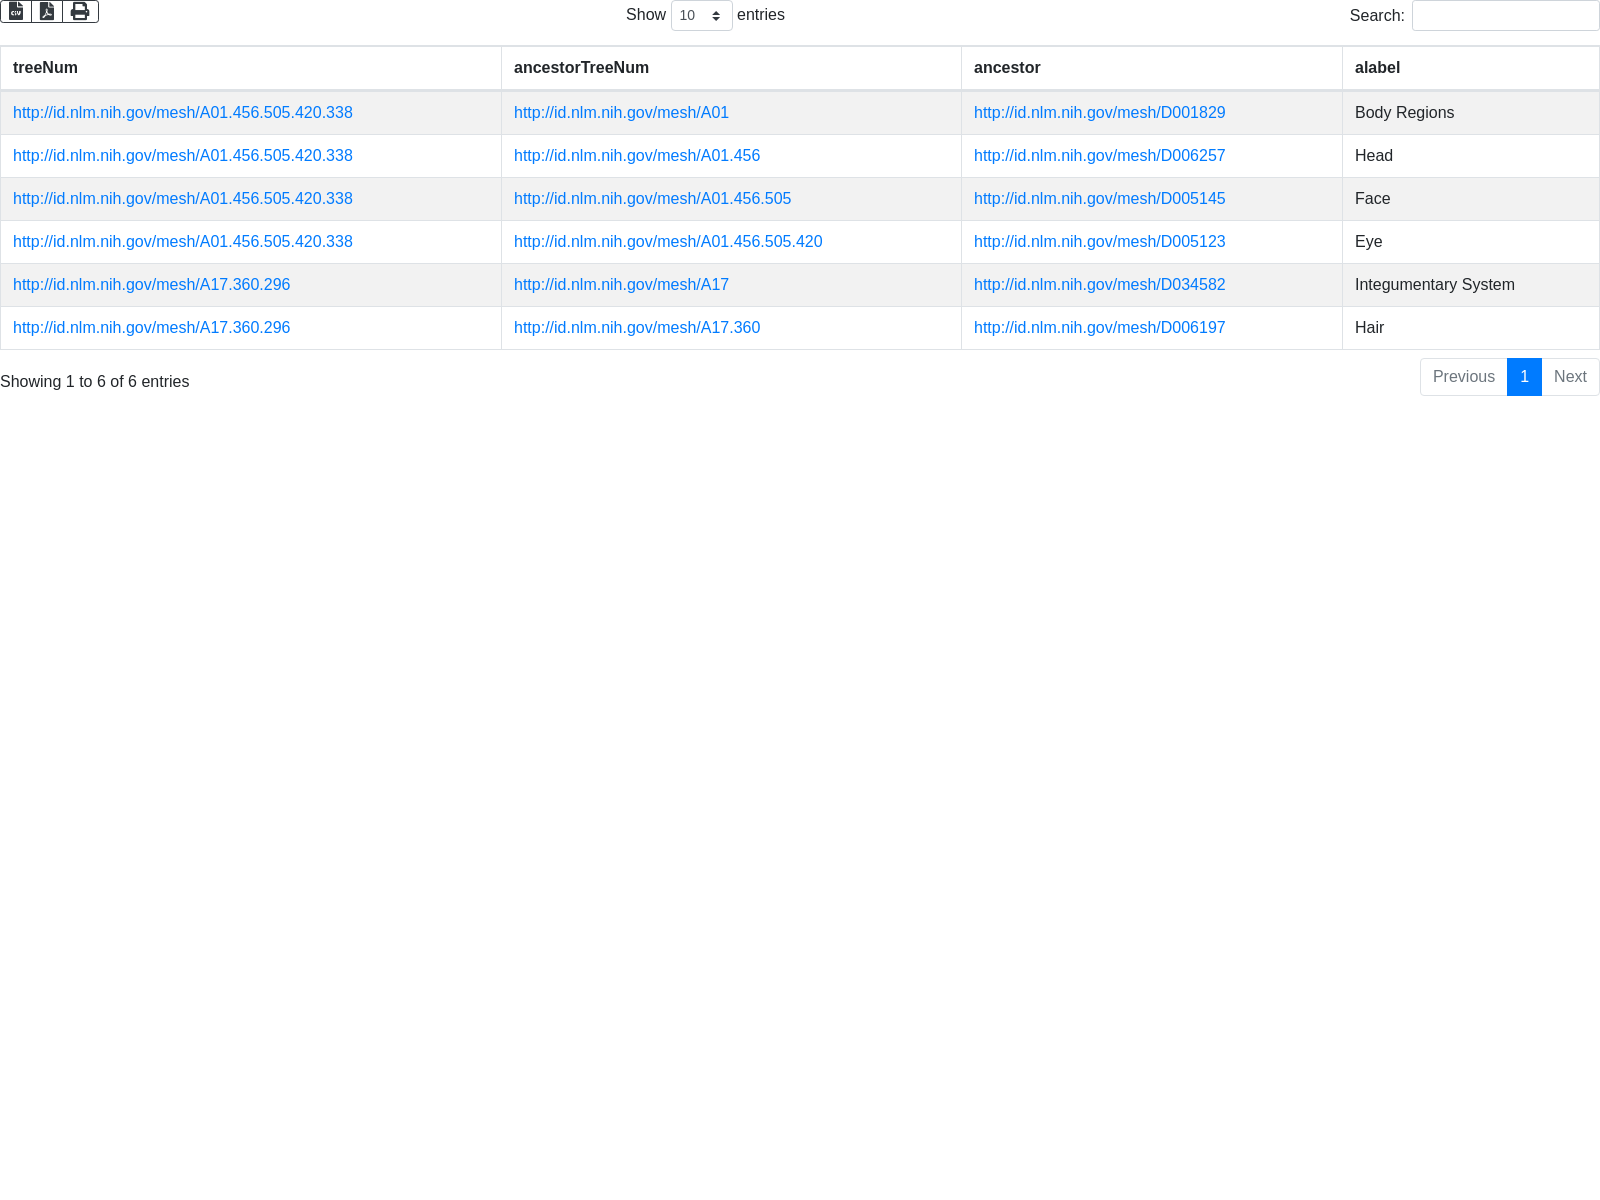
Task: Sort by the treeNum column header
Action: pyautogui.click(x=45, y=68)
